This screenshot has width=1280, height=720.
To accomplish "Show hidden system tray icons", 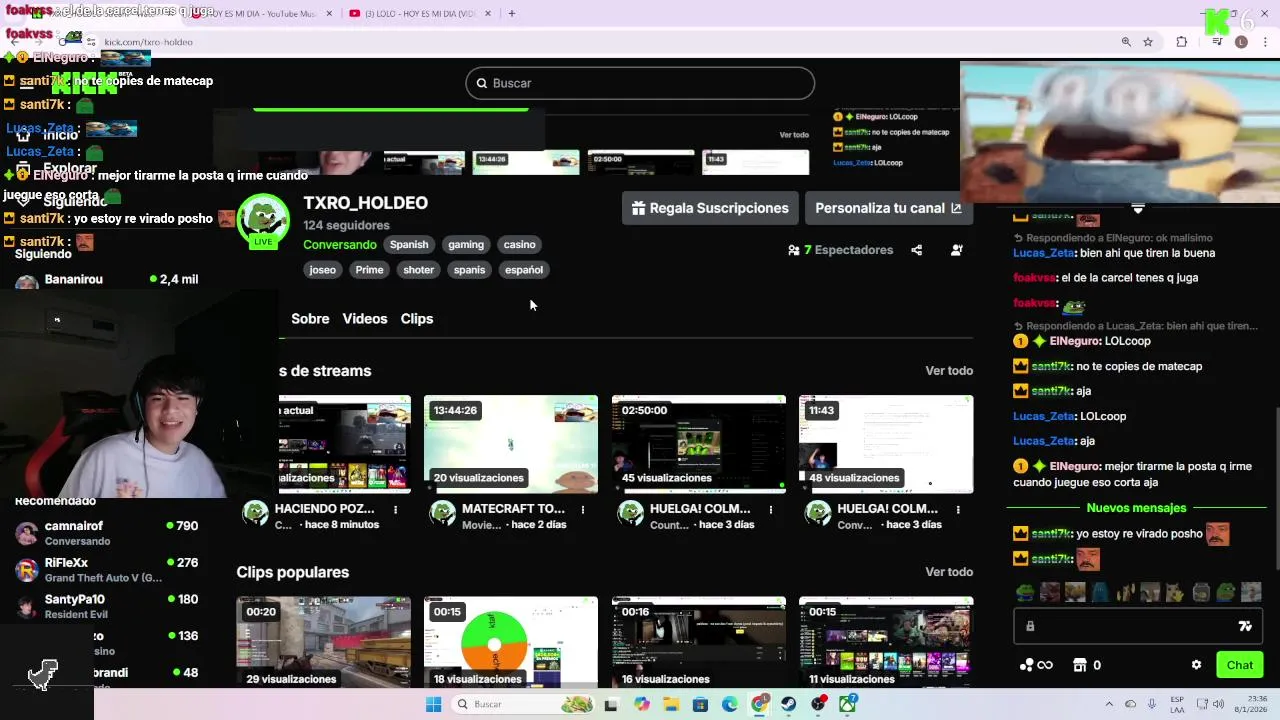I will [1109, 704].
